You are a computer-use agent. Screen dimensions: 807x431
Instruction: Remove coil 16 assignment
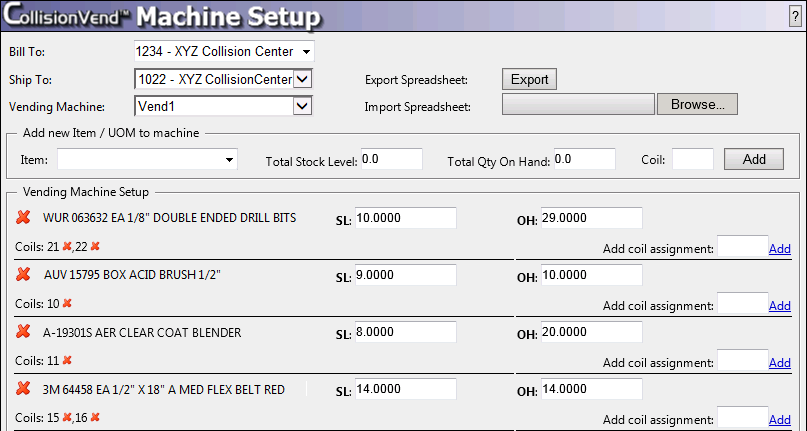95,417
